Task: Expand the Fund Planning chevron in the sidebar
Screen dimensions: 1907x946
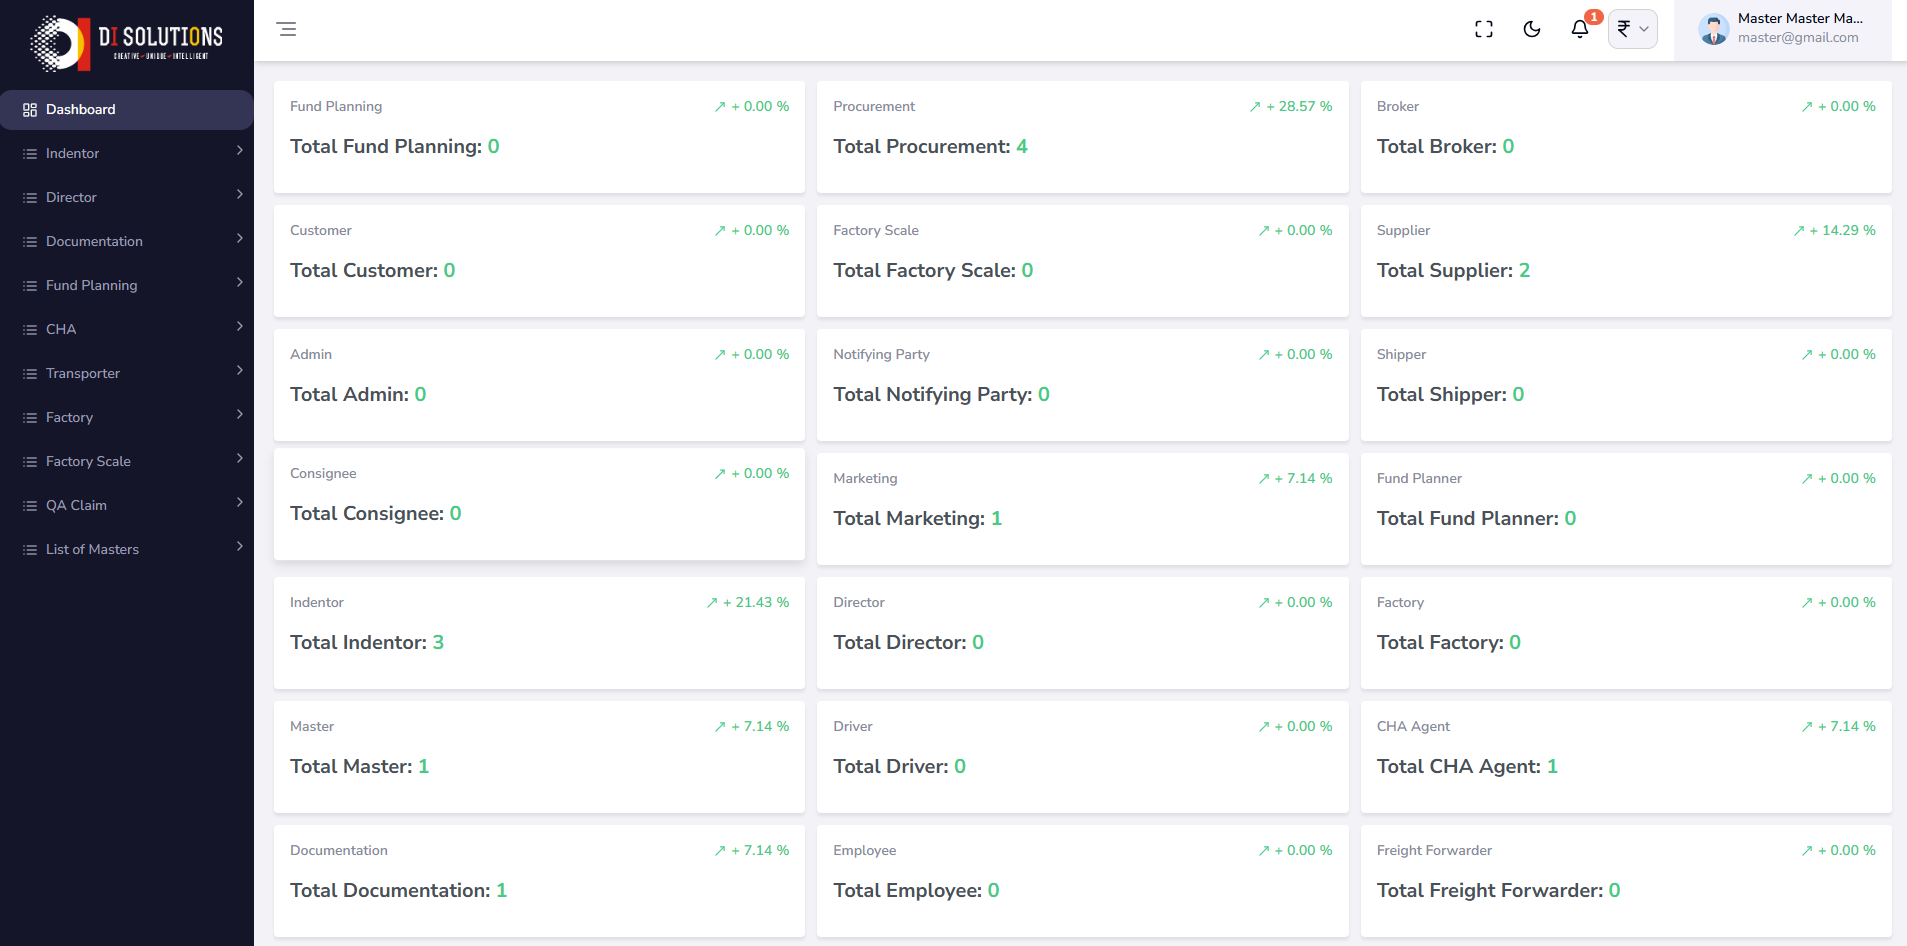Action: (x=240, y=283)
